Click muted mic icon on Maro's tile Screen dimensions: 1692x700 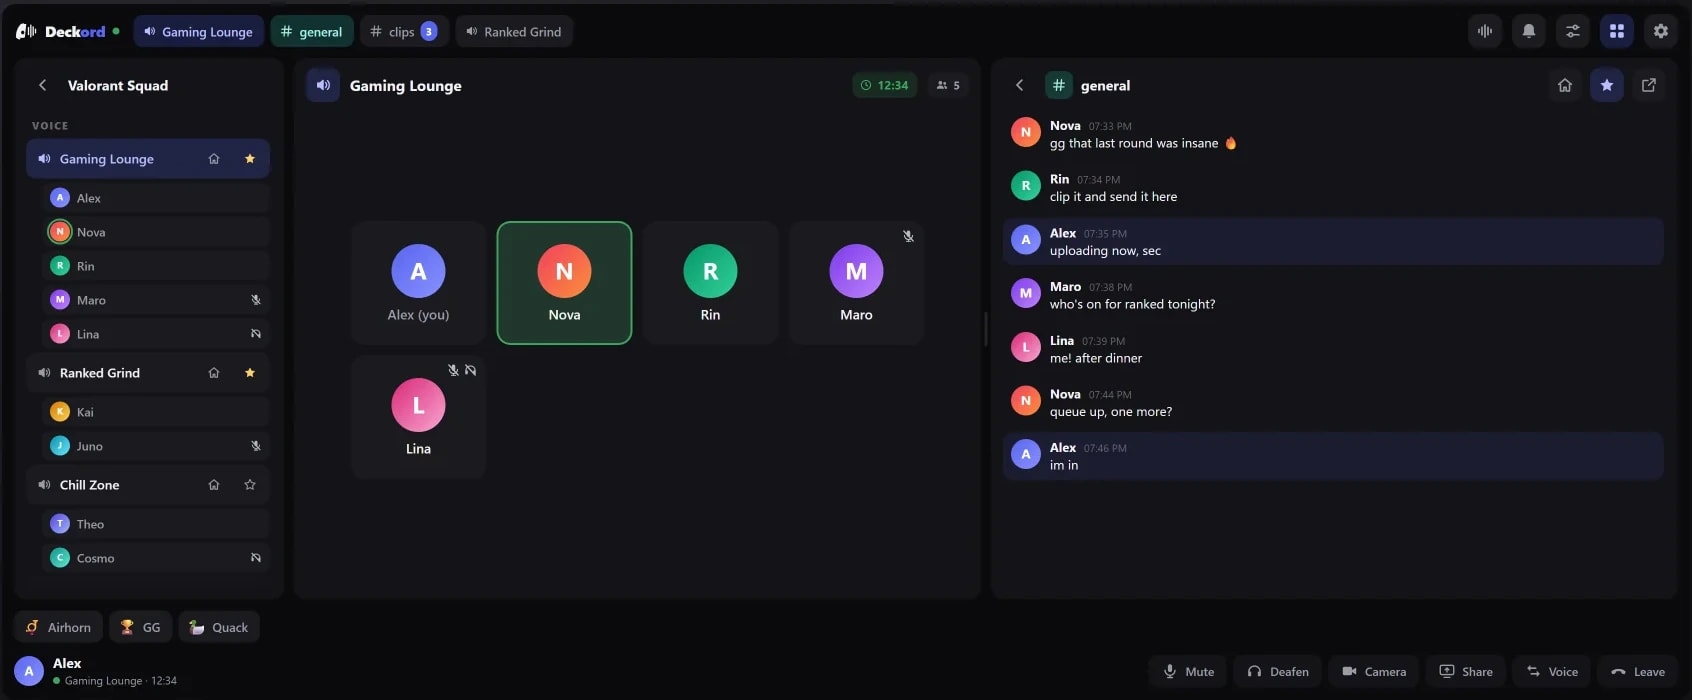pos(908,237)
